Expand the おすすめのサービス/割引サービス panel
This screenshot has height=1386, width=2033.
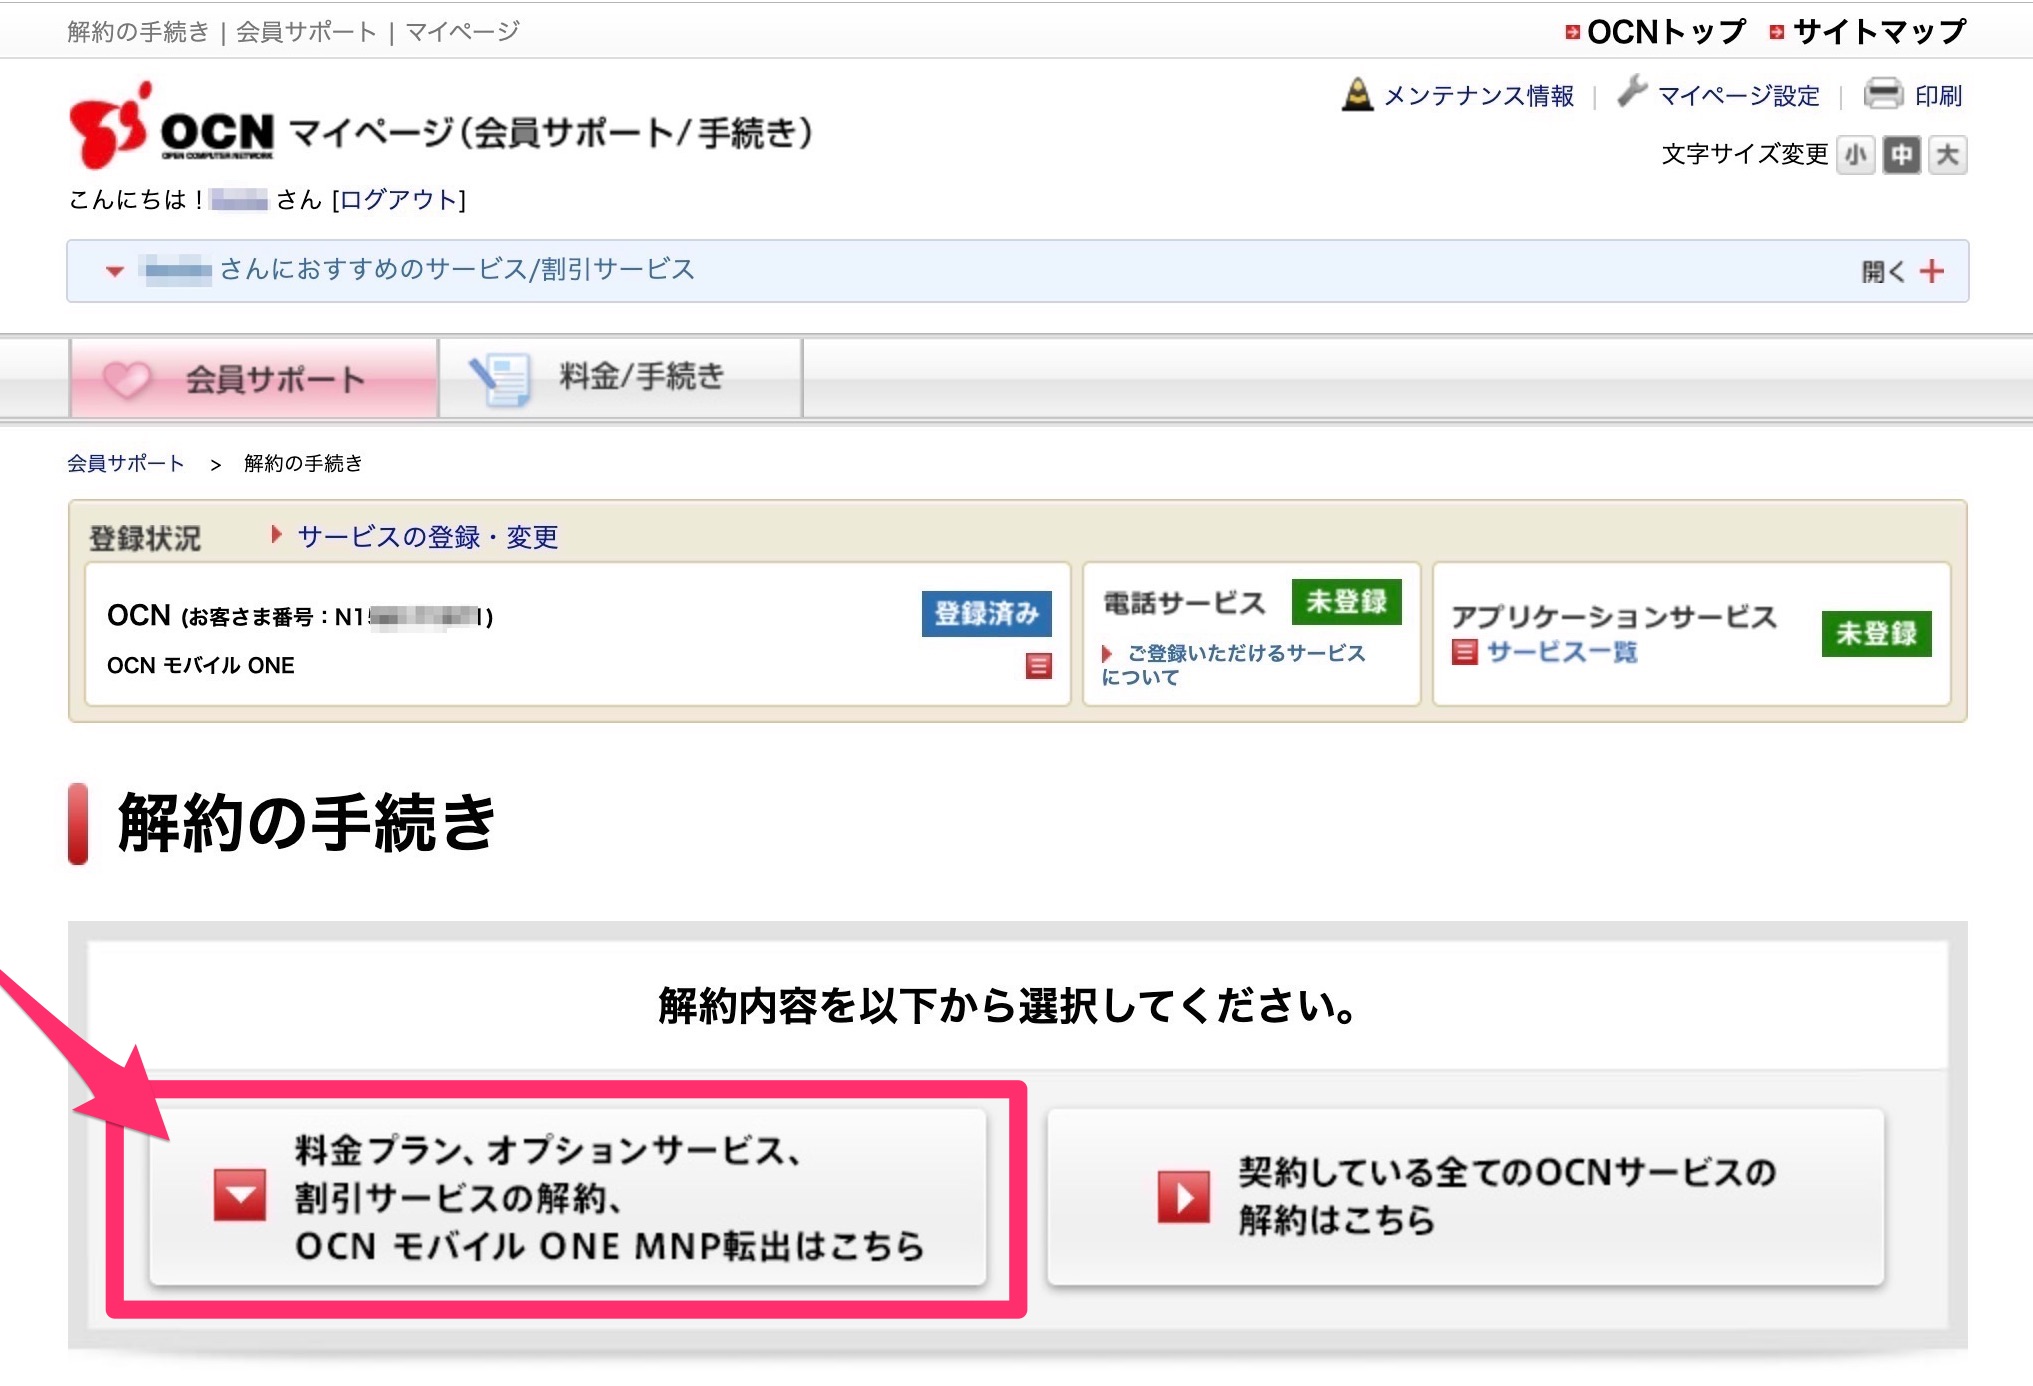[1017, 271]
